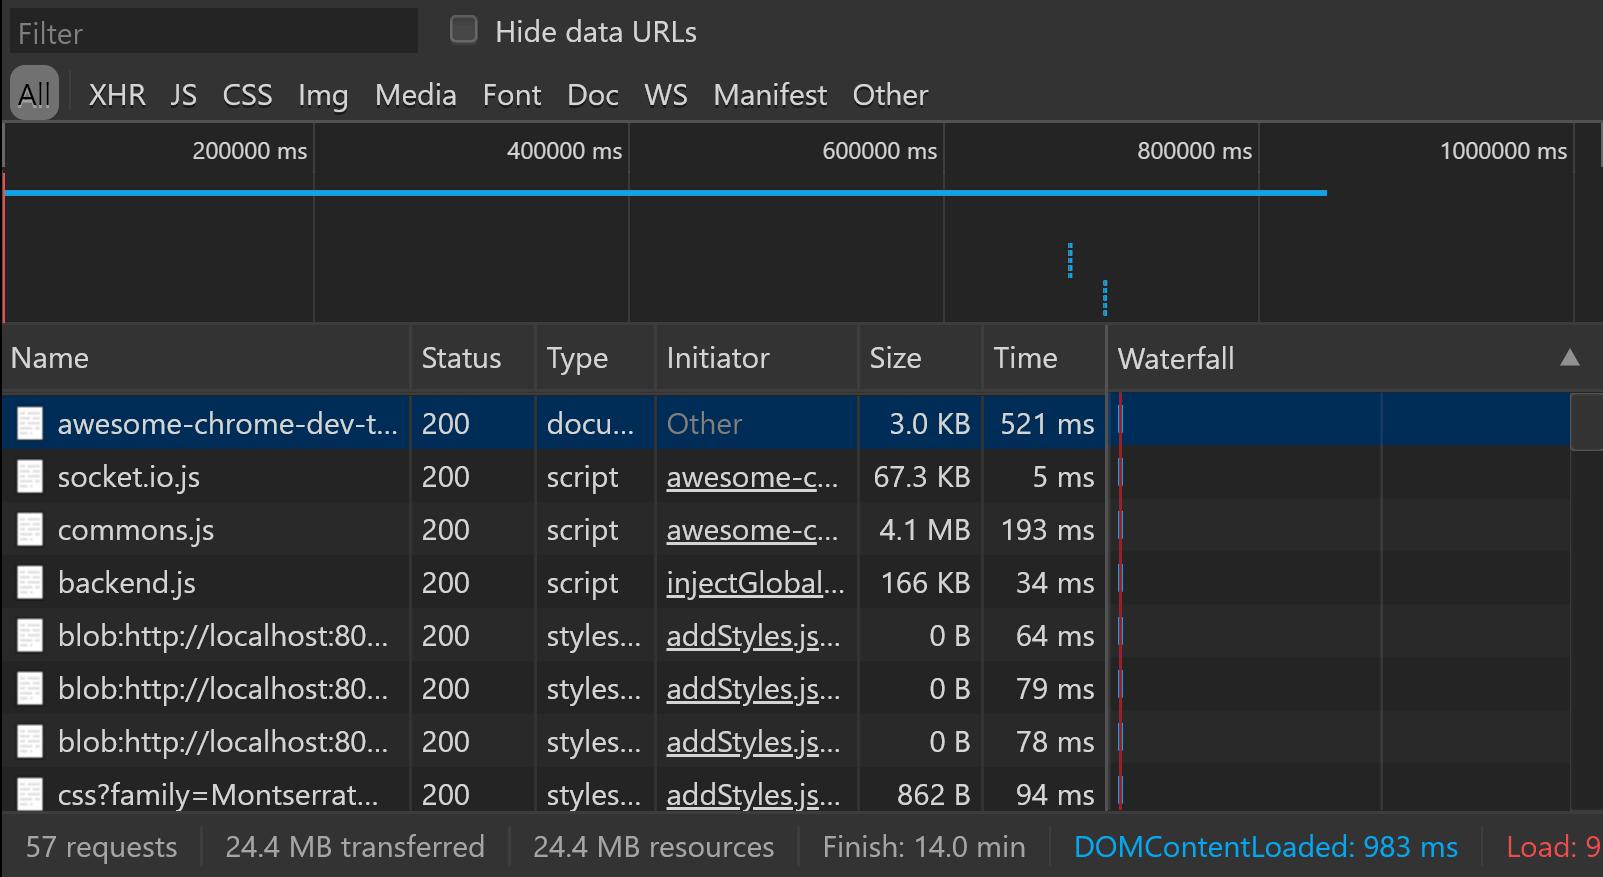Open the awesome-c initiator link for commons.js

pos(752,530)
